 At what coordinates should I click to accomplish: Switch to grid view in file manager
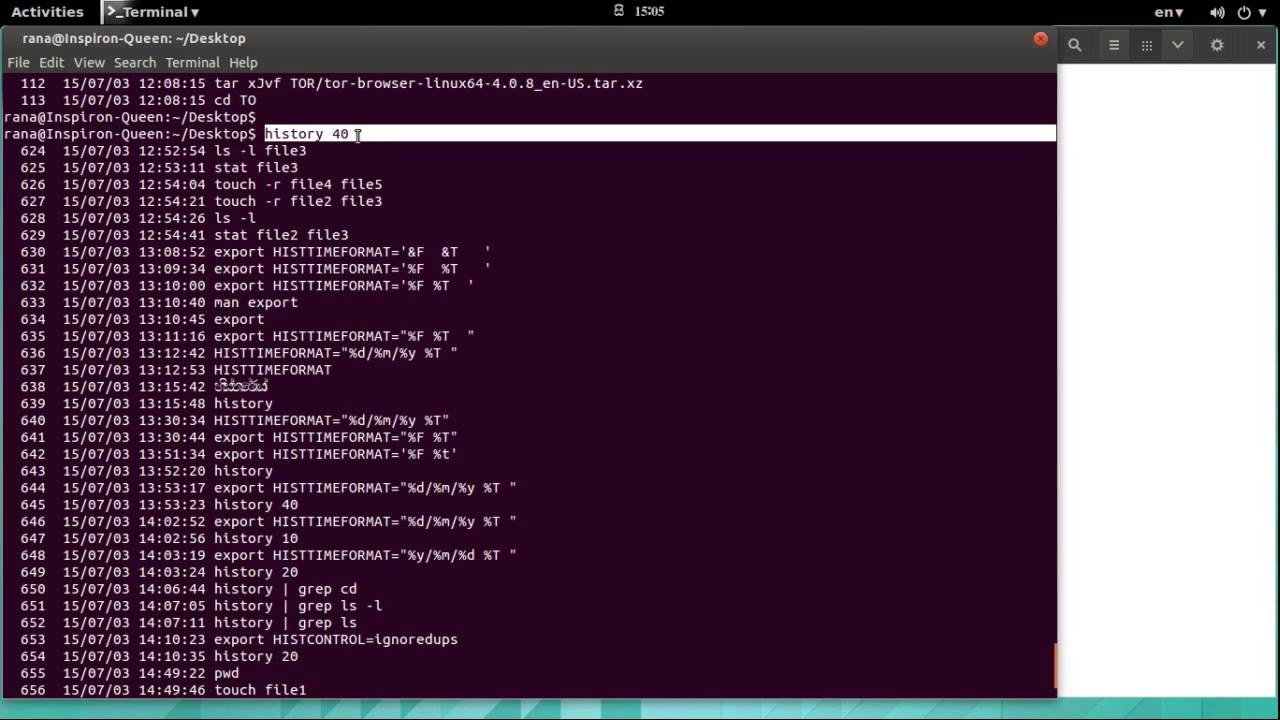click(1147, 45)
